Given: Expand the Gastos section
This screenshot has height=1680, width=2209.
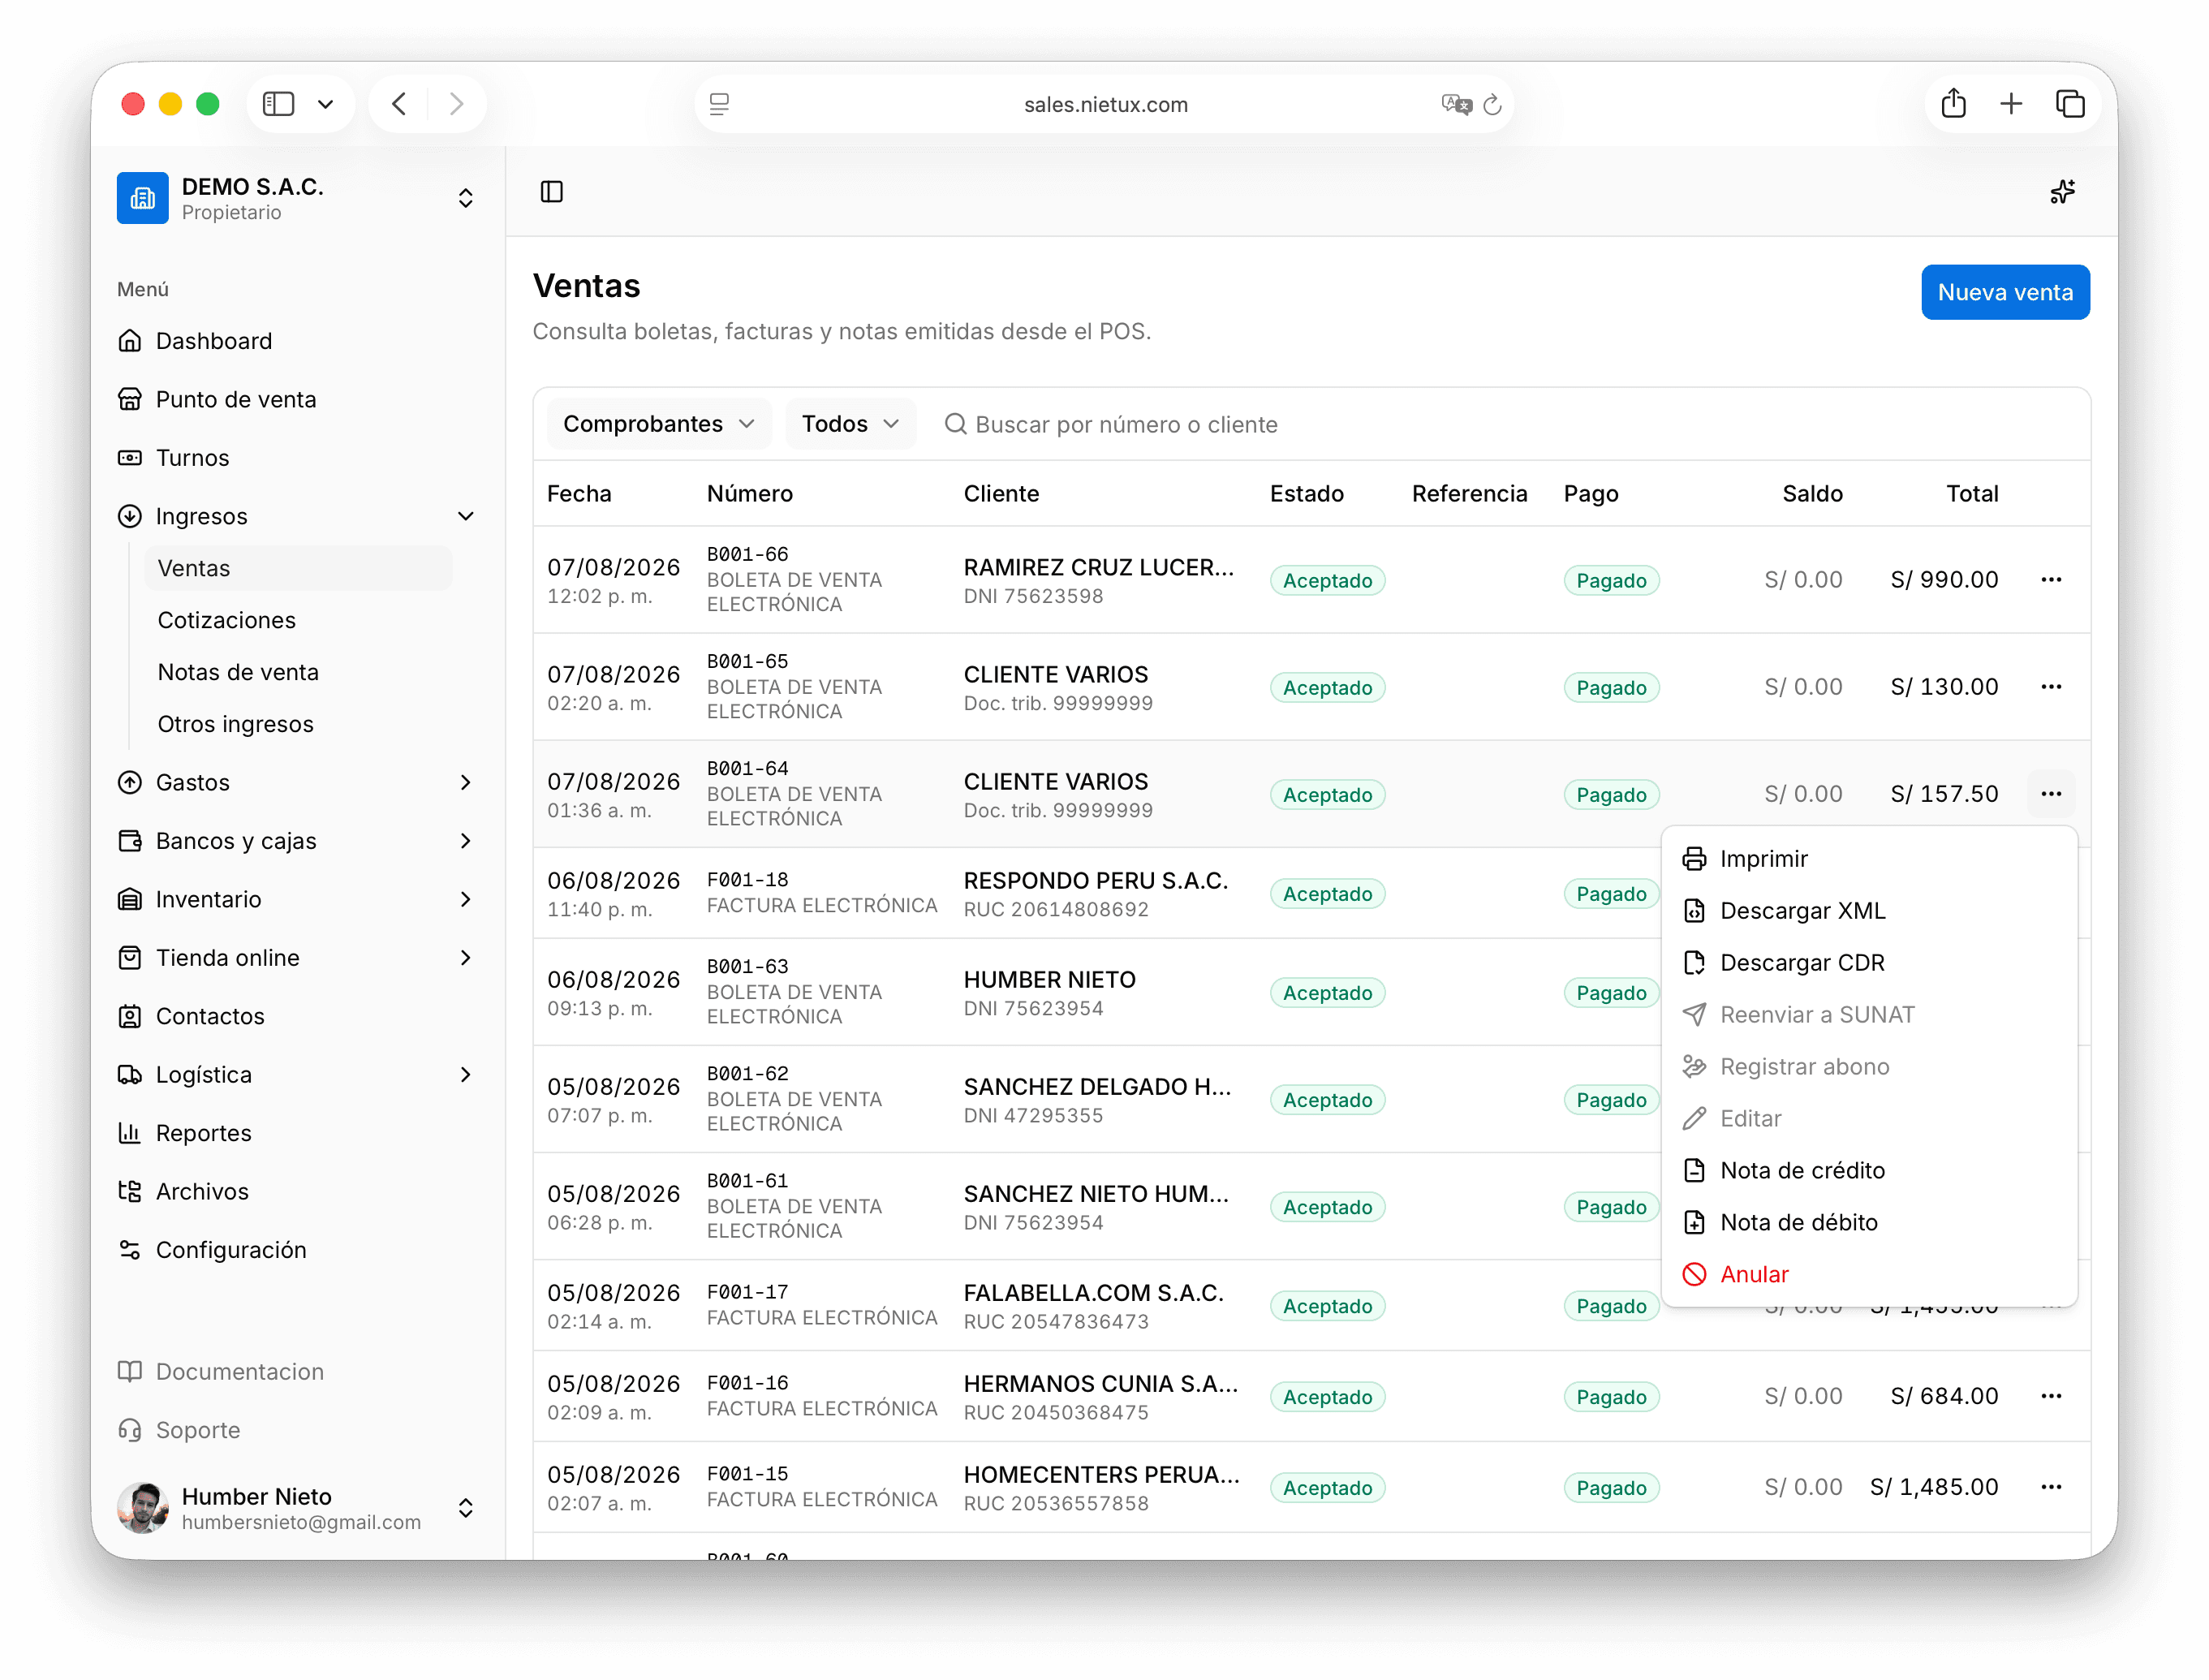Looking at the screenshot, I should click(465, 782).
